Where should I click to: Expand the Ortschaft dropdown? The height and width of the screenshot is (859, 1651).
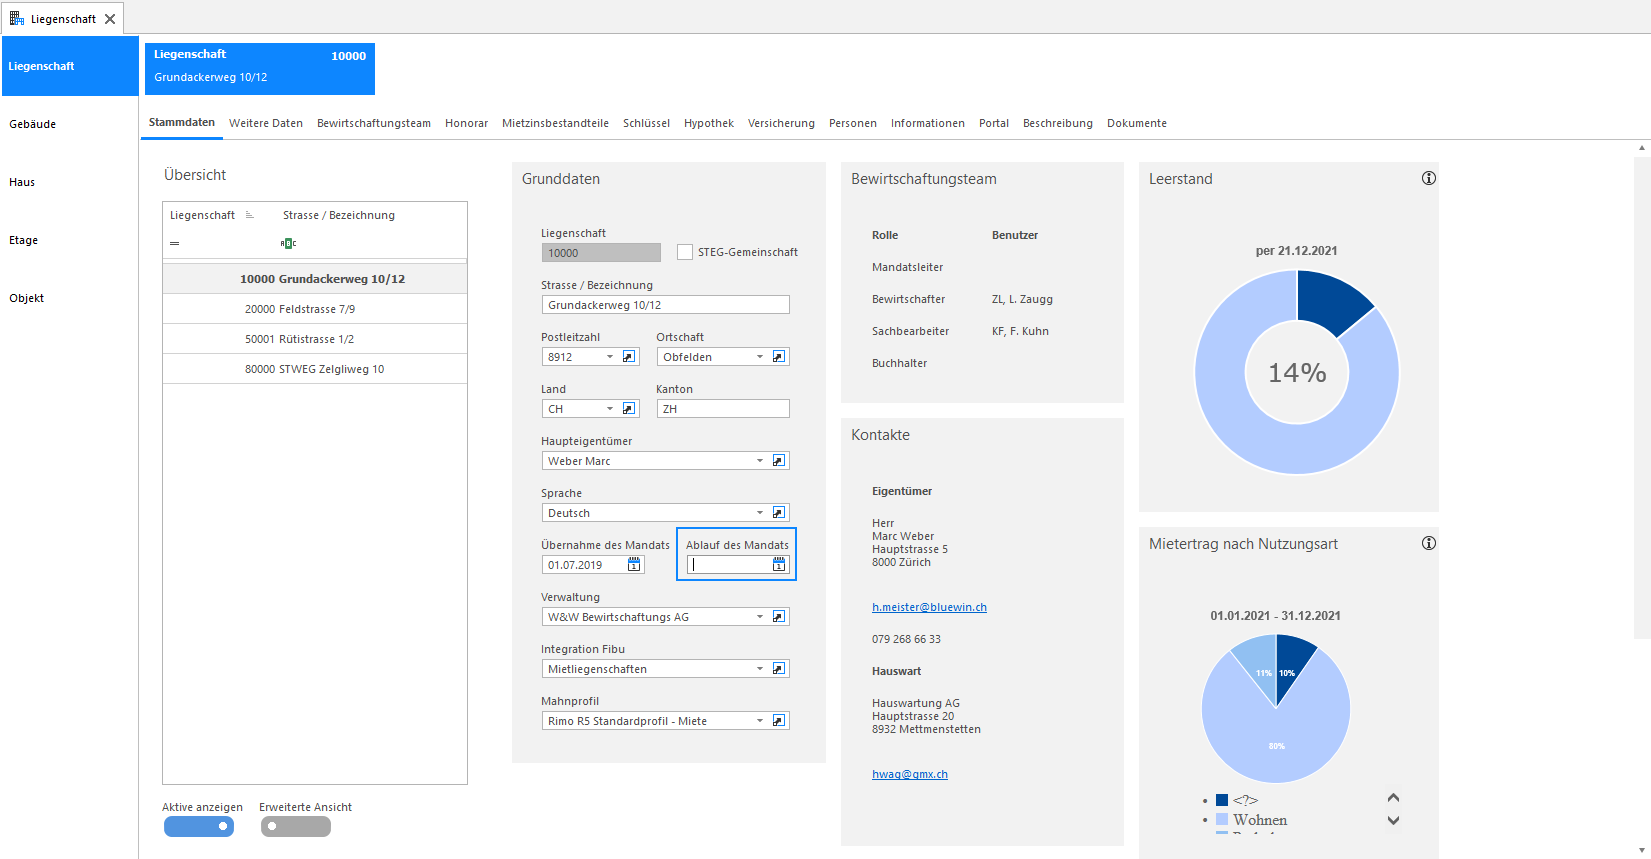(760, 357)
